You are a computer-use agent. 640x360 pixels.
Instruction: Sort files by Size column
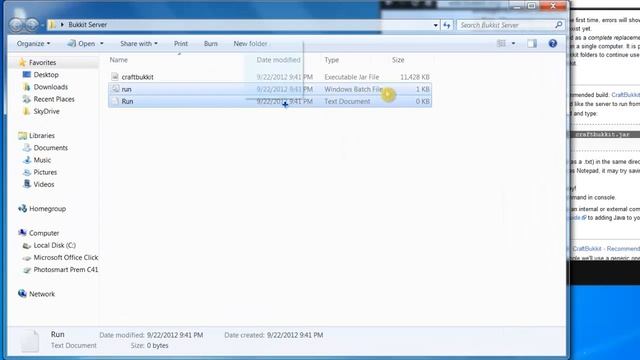(x=398, y=60)
